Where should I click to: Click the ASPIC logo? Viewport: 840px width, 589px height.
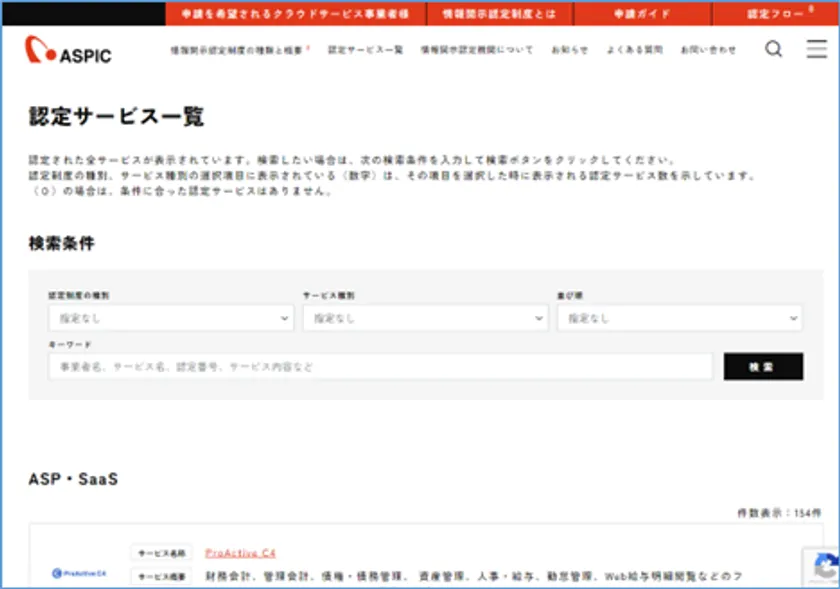click(x=68, y=50)
